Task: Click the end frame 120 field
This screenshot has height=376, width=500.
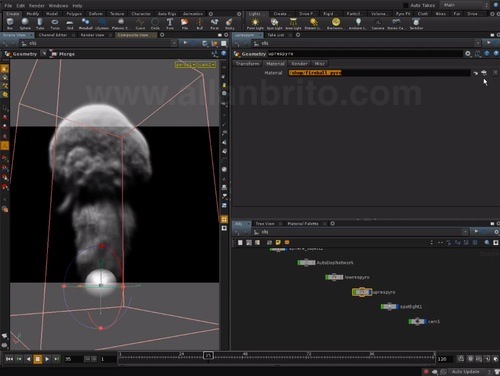Action: tap(445, 359)
